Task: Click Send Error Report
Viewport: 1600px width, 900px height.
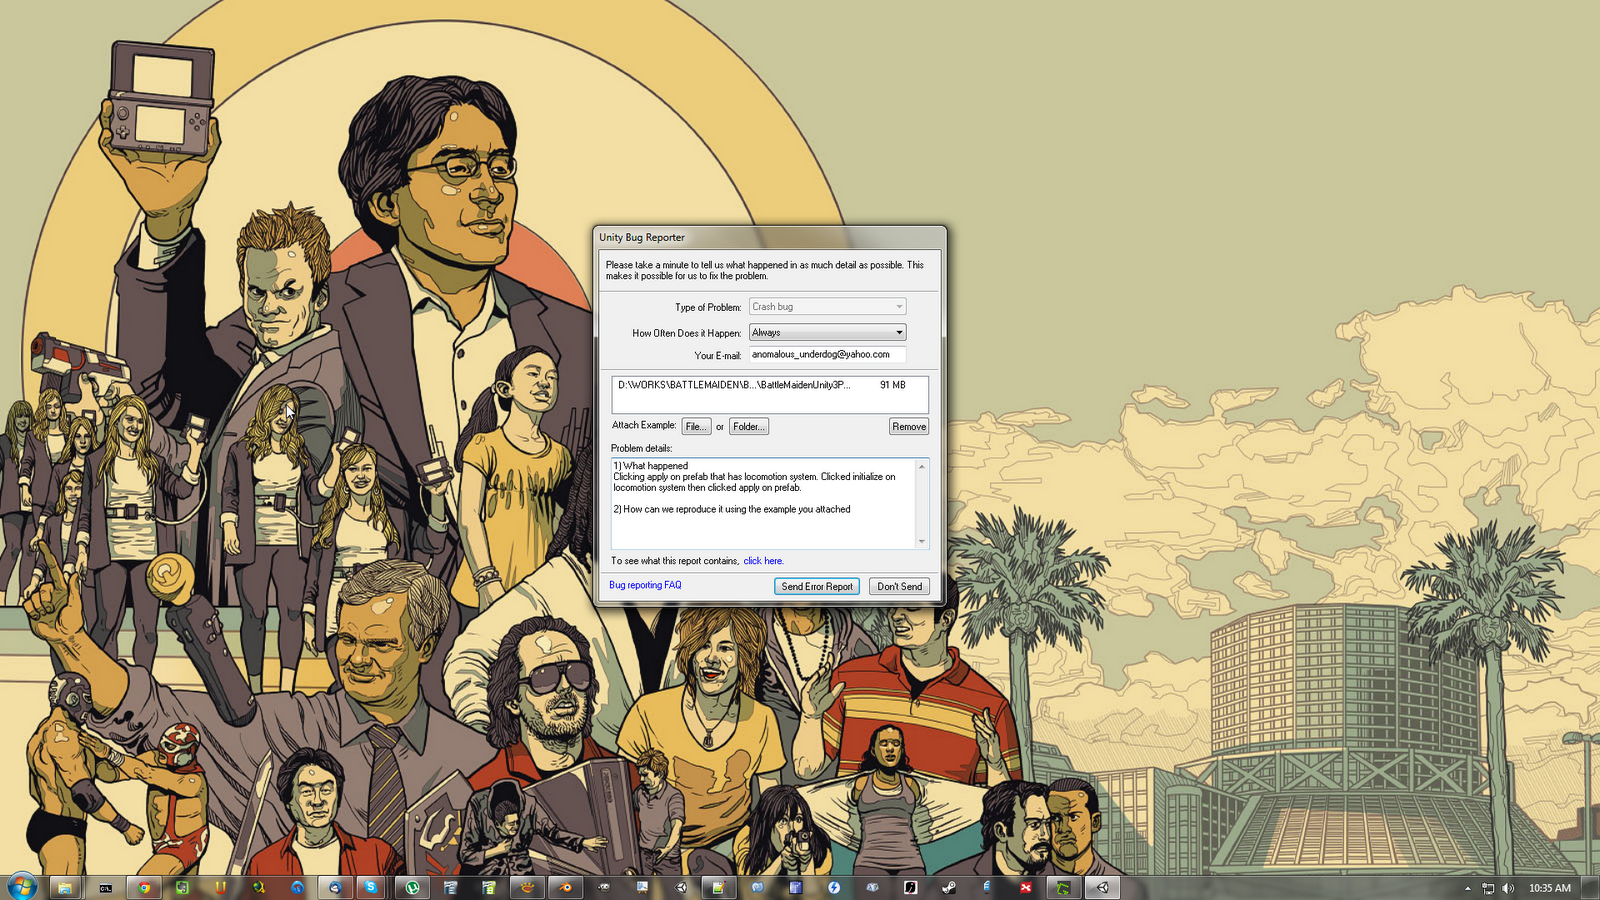Action: [x=817, y=587]
